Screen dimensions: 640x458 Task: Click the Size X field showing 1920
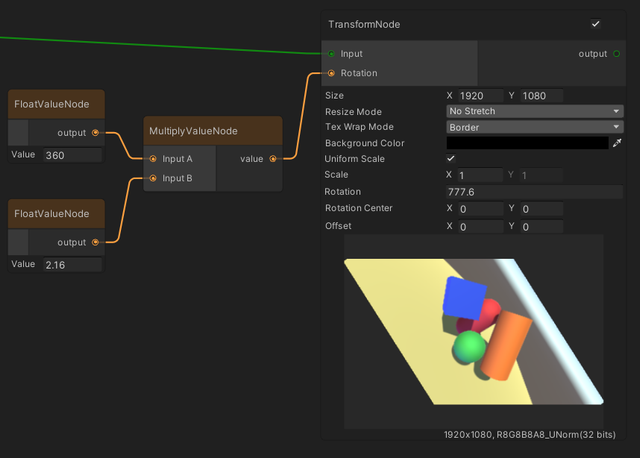click(x=482, y=95)
